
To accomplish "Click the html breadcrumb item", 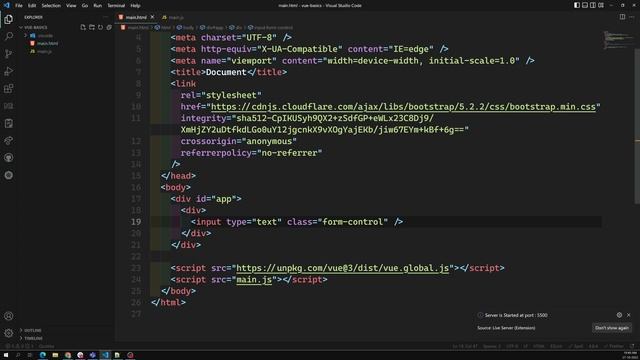I will tap(163, 27).
